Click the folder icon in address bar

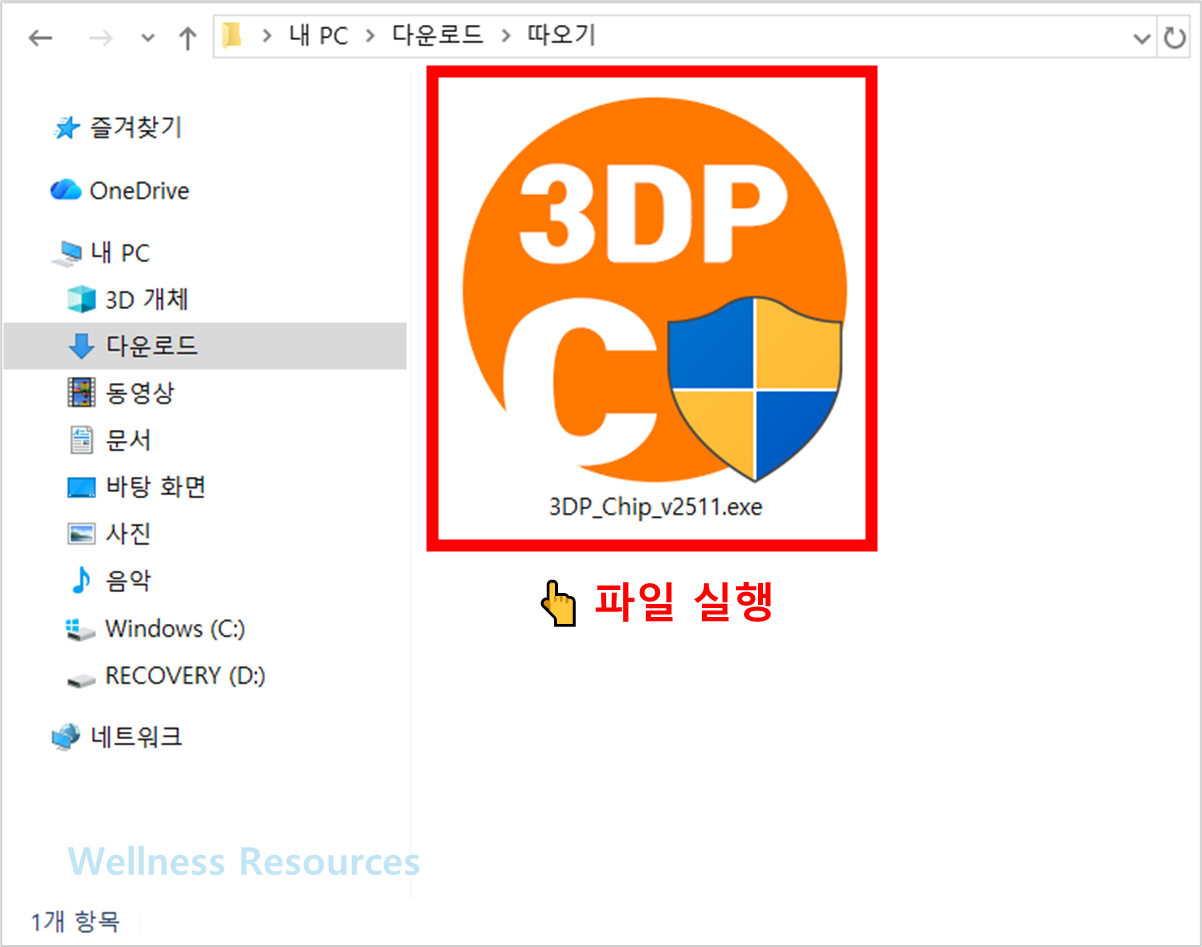(232, 37)
